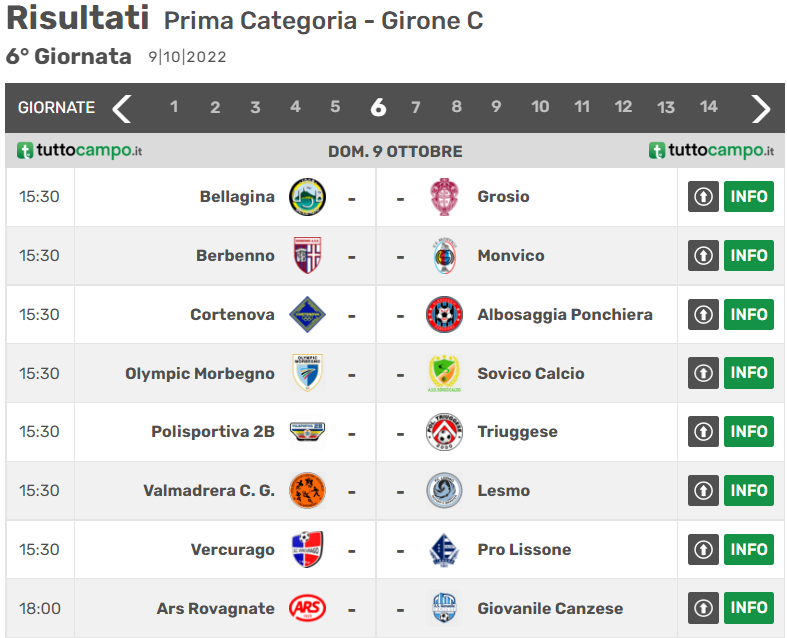The image size is (787, 638).
Task: Go to previous giornata with left arrow
Action: click(122, 108)
